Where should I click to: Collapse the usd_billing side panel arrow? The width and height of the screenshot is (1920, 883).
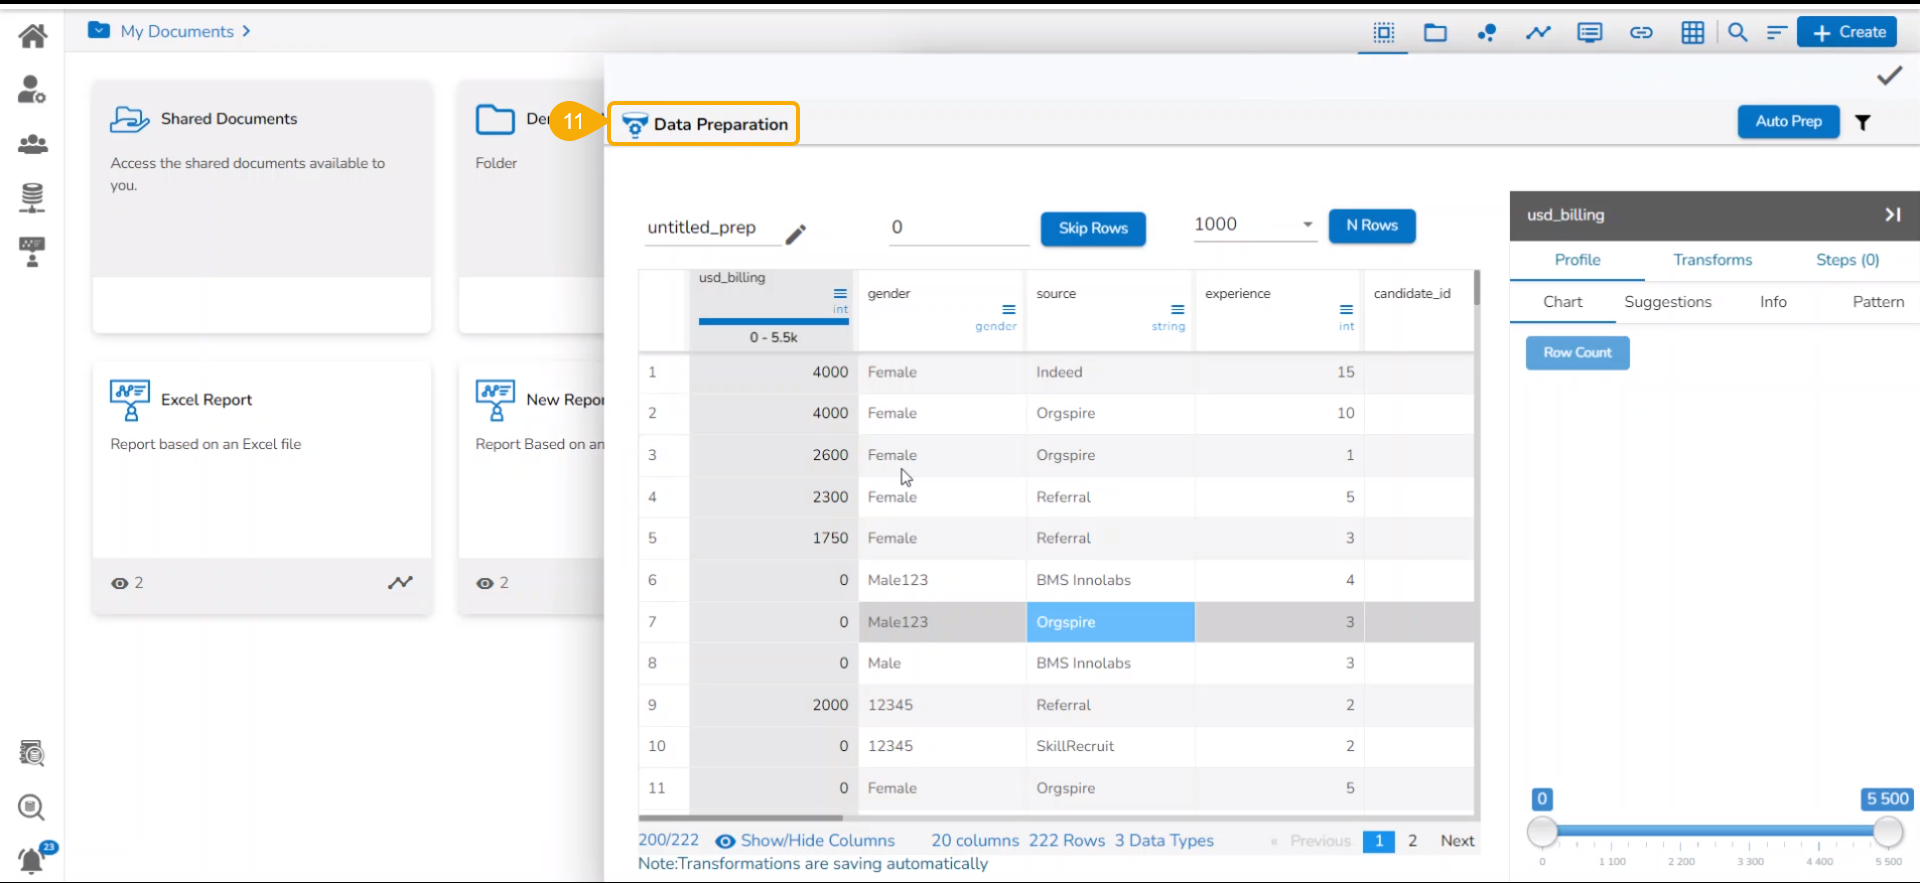coord(1892,214)
